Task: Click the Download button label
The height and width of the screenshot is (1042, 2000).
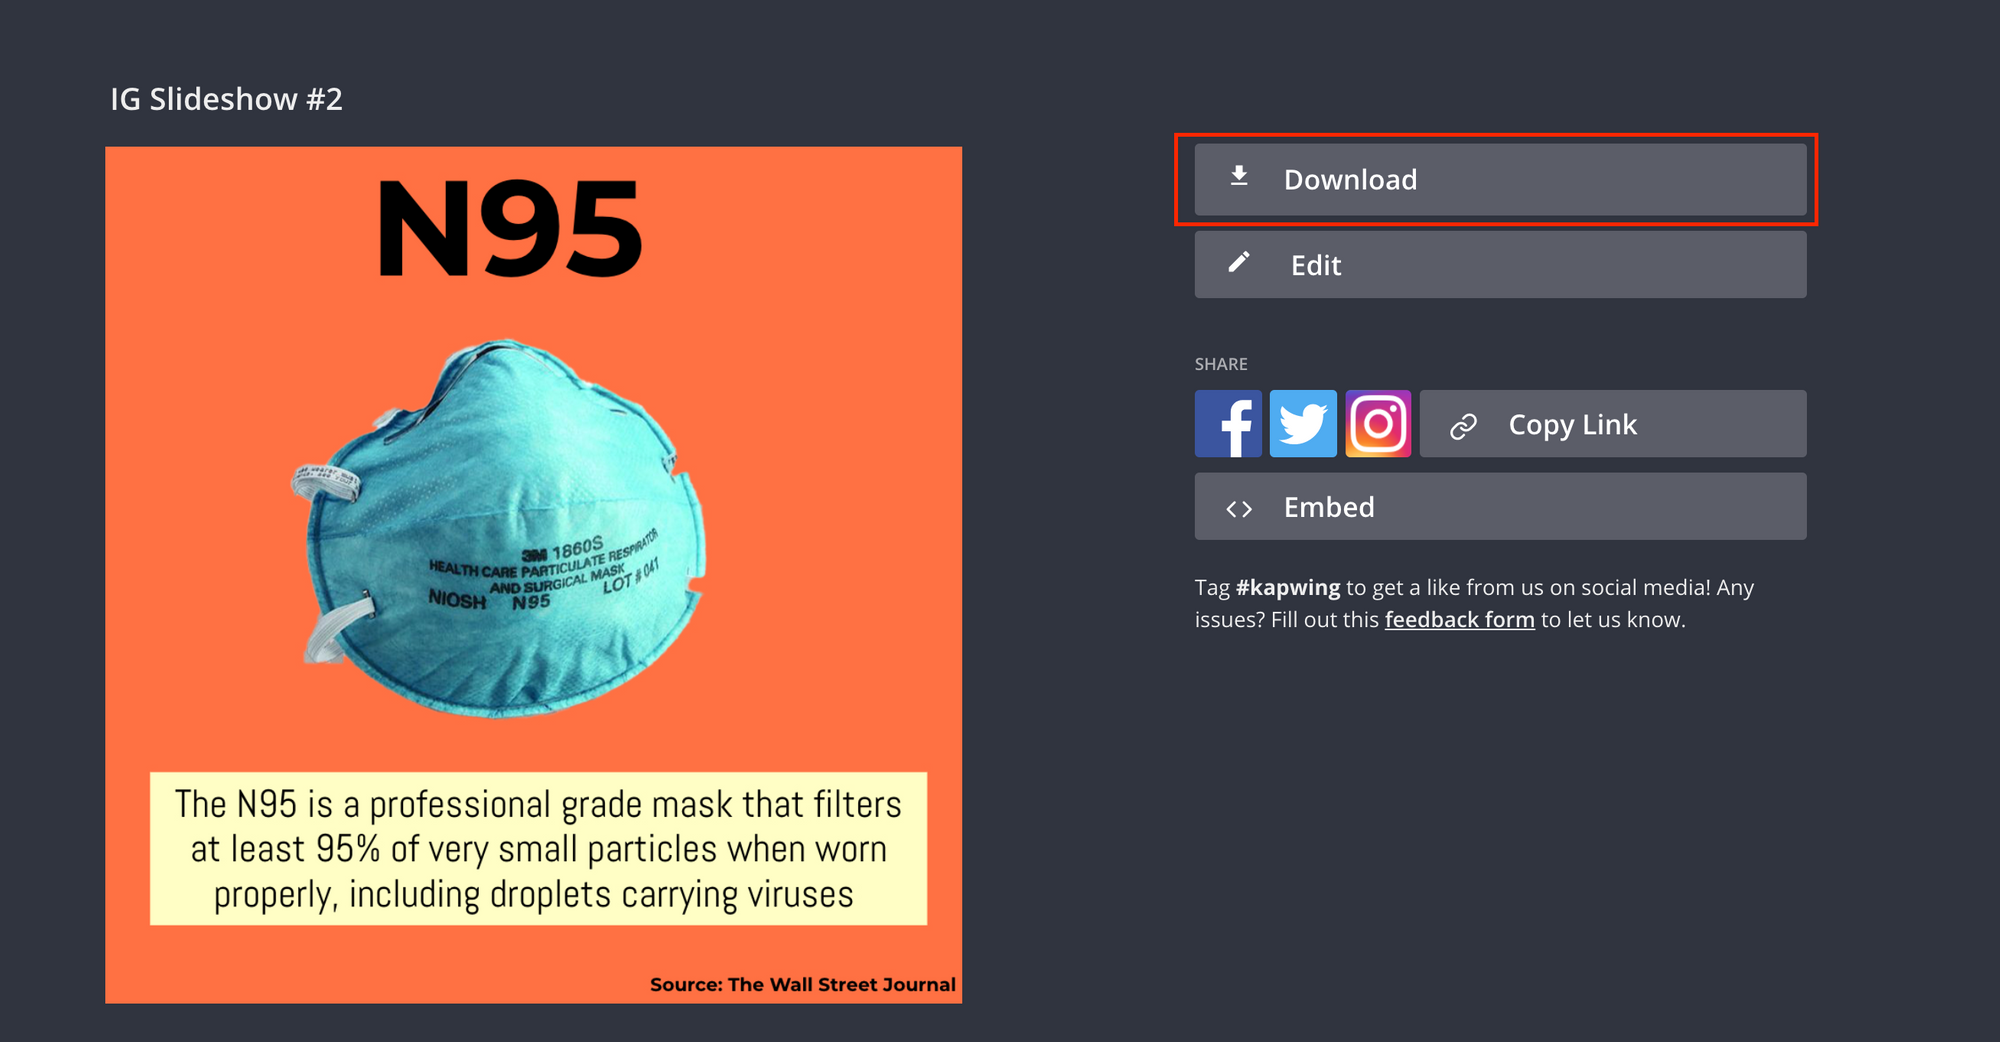Action: point(1350,180)
